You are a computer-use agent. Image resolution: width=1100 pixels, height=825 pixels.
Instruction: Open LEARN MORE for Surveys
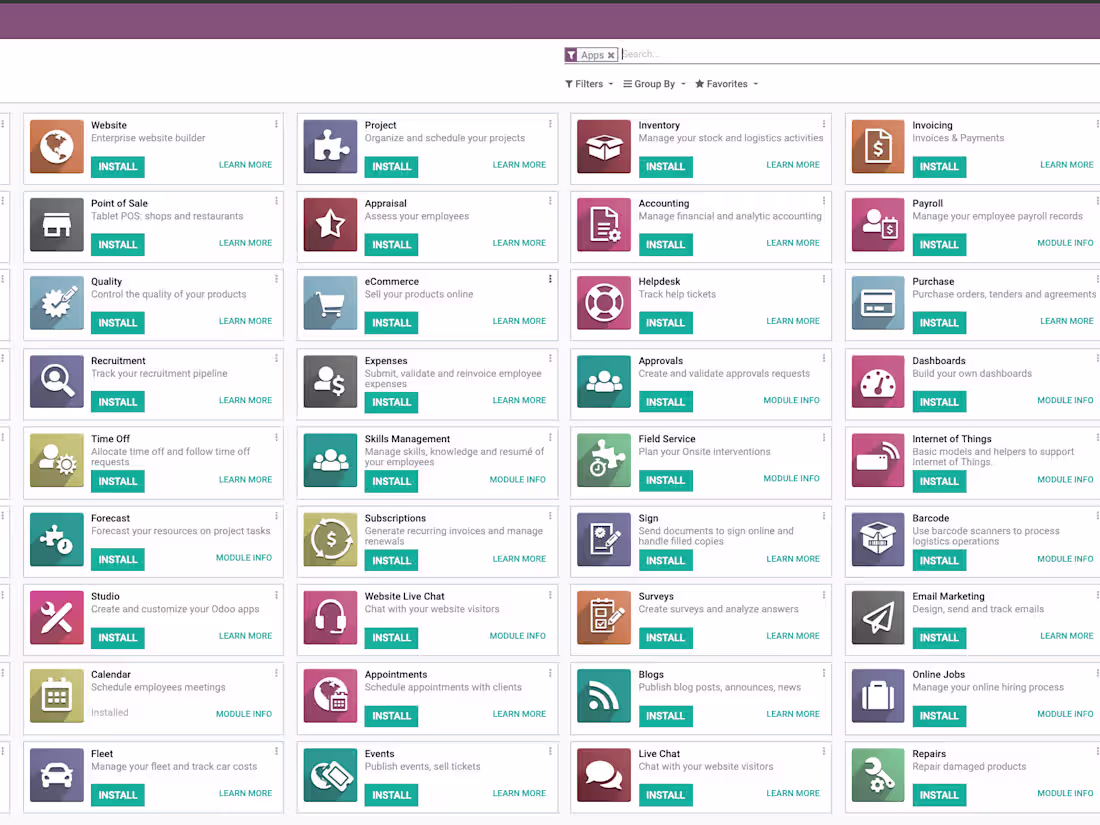(793, 635)
